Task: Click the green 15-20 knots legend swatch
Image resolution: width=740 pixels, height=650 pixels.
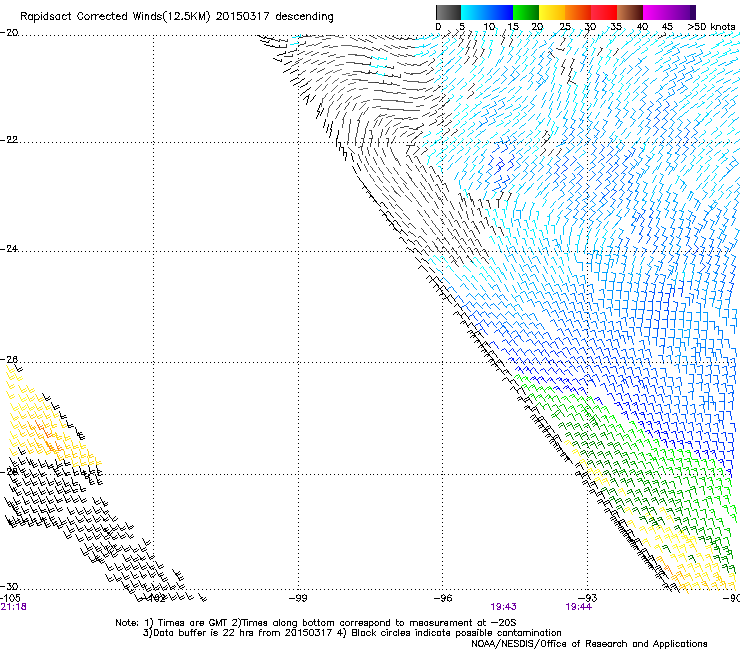Action: tap(526, 12)
